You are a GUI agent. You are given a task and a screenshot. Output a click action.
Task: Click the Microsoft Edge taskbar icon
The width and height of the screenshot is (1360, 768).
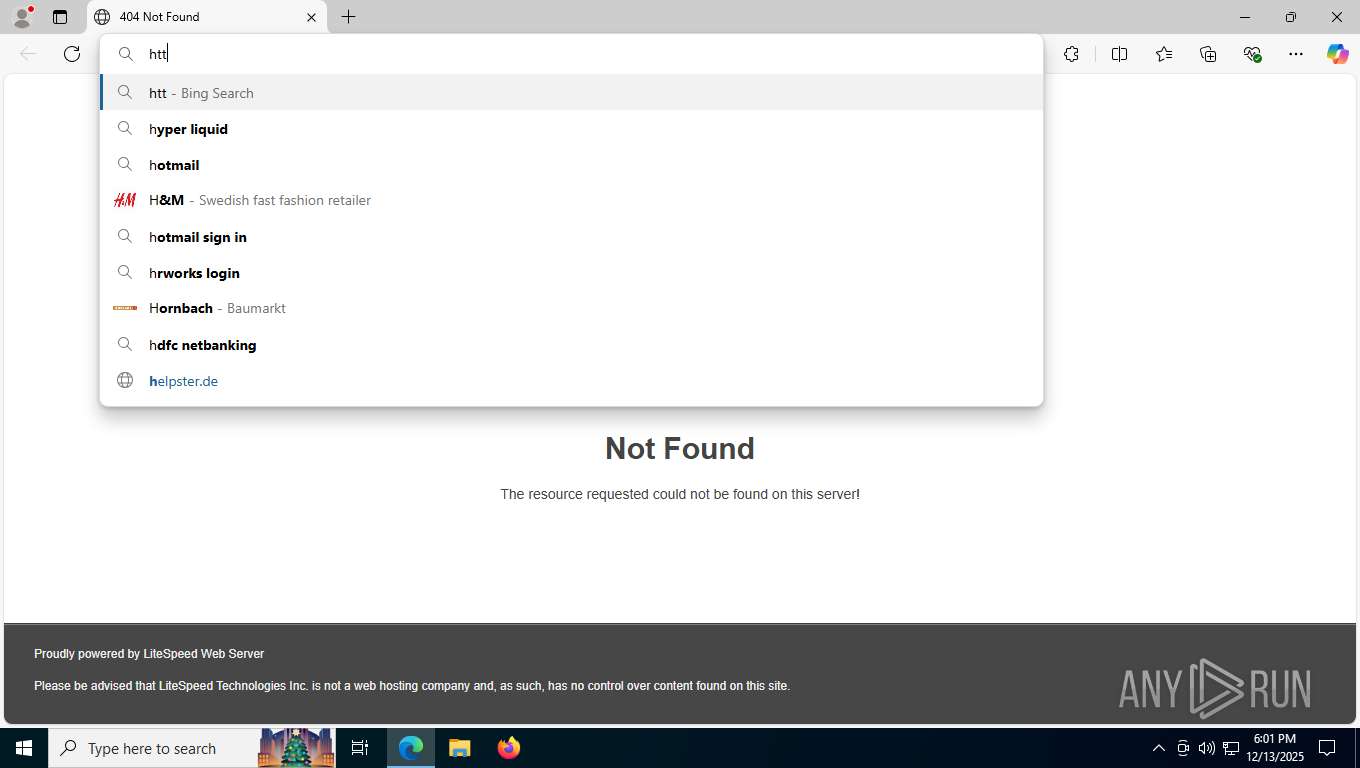(411, 748)
